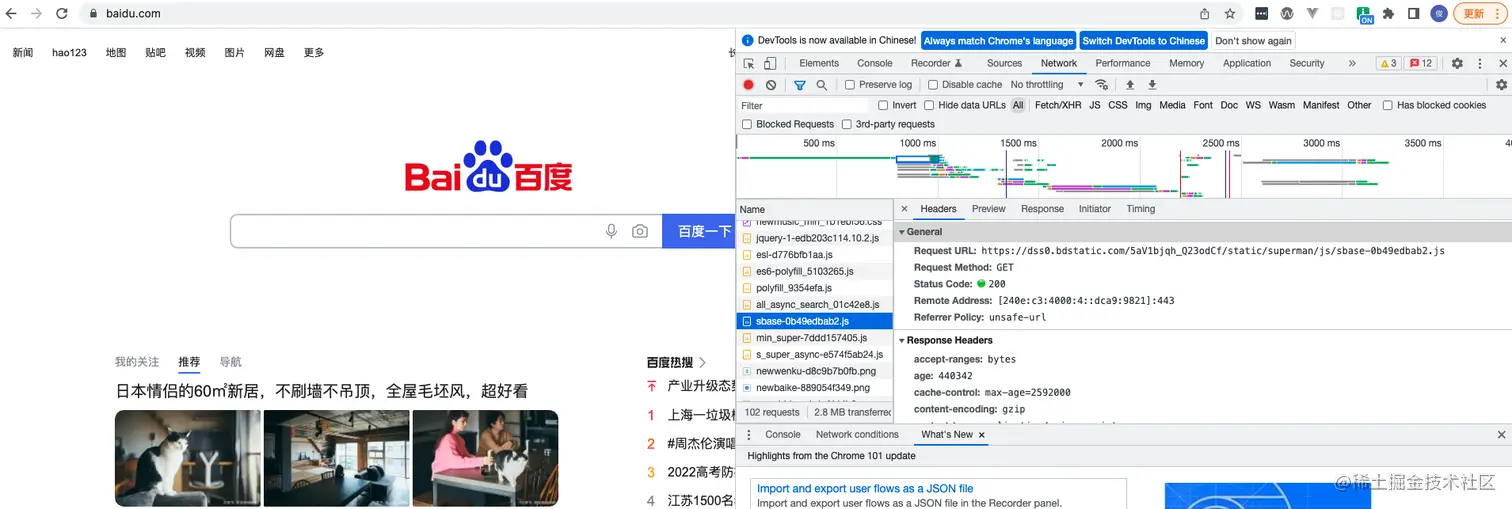1512x509 pixels.
Task: Open Import and export user flows link
Action: tap(865, 489)
